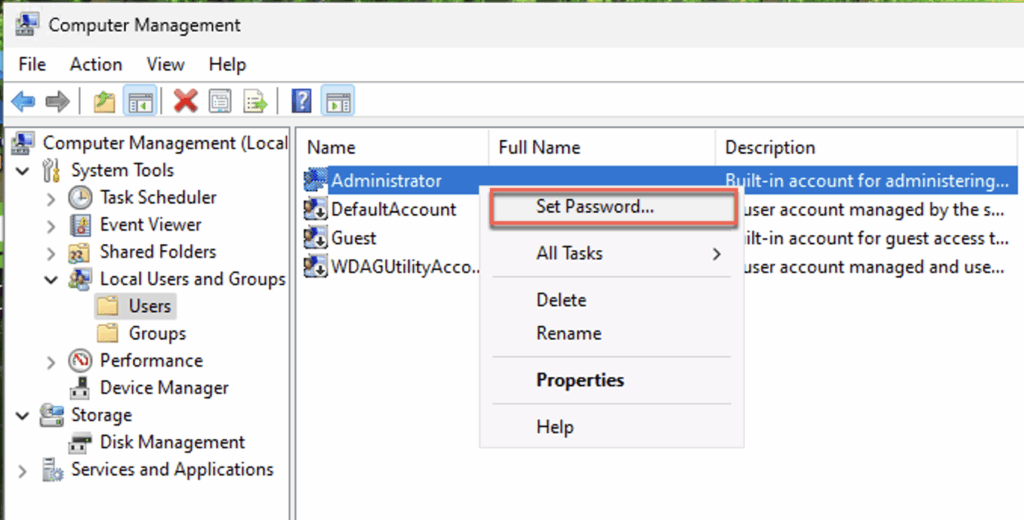Expand the Task Scheduler node arrow
Viewport: 1024px width, 520px height.
[x=51, y=198]
